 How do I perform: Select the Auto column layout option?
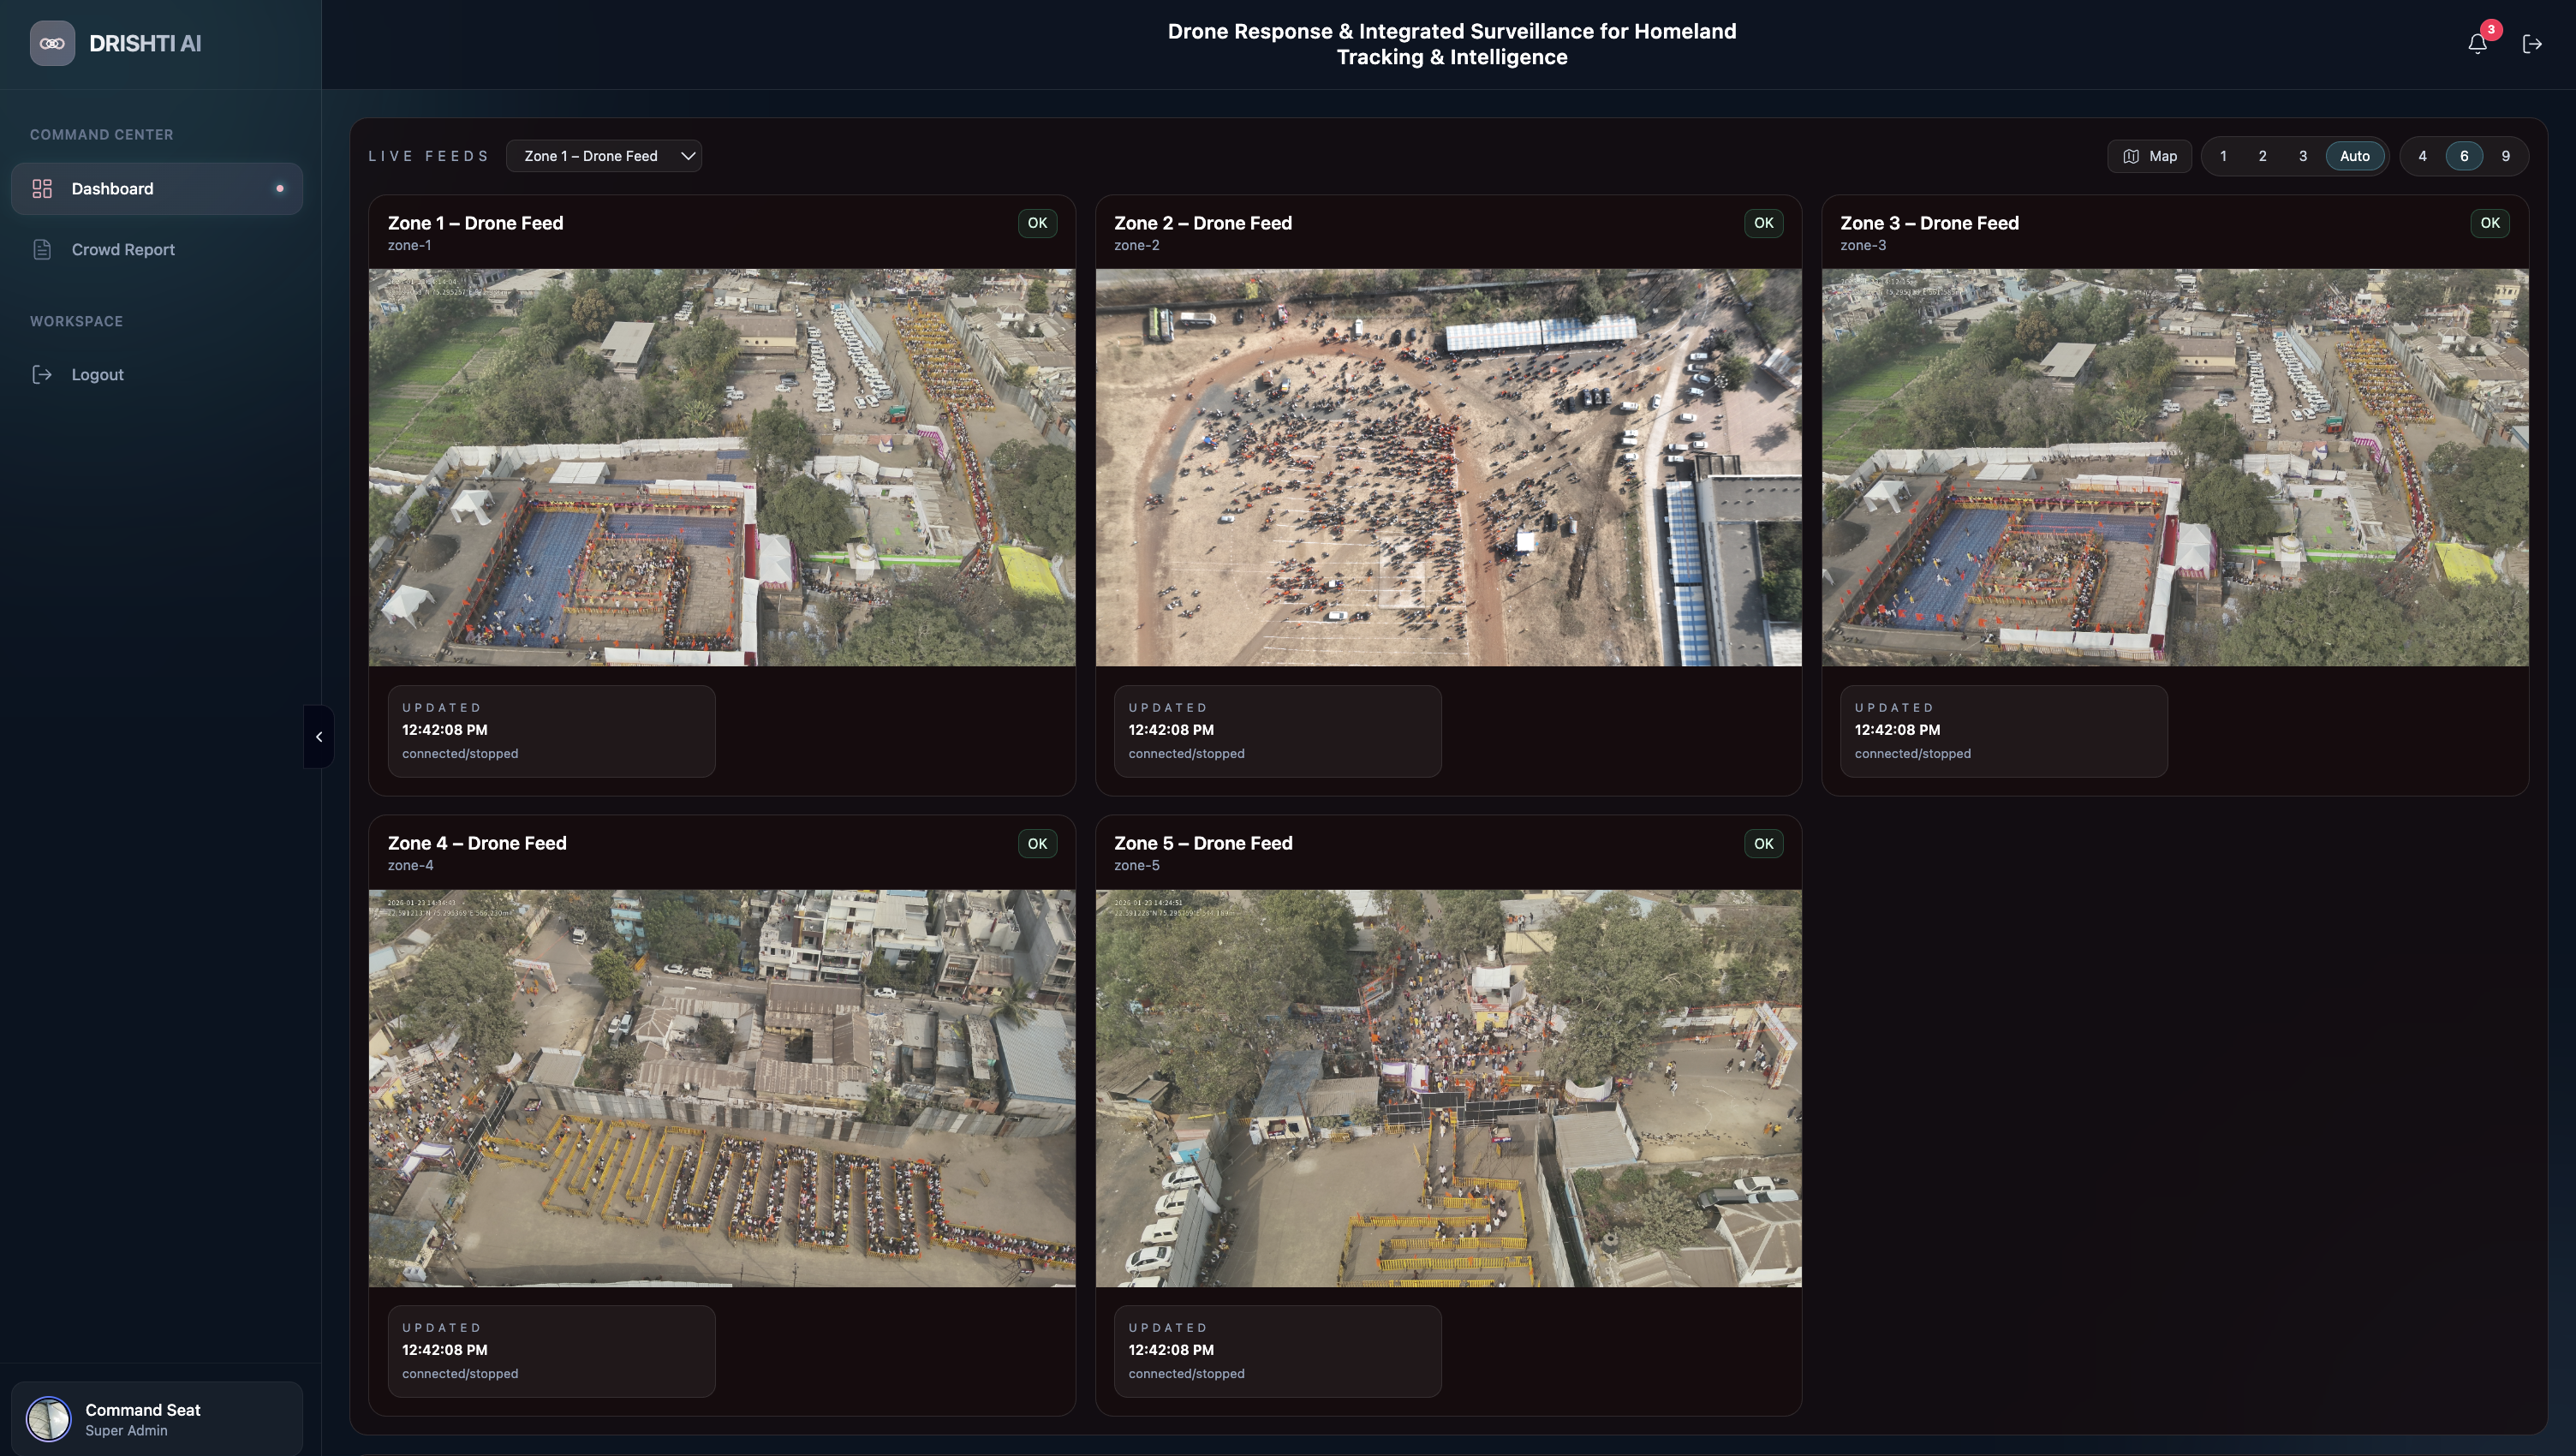click(2354, 157)
